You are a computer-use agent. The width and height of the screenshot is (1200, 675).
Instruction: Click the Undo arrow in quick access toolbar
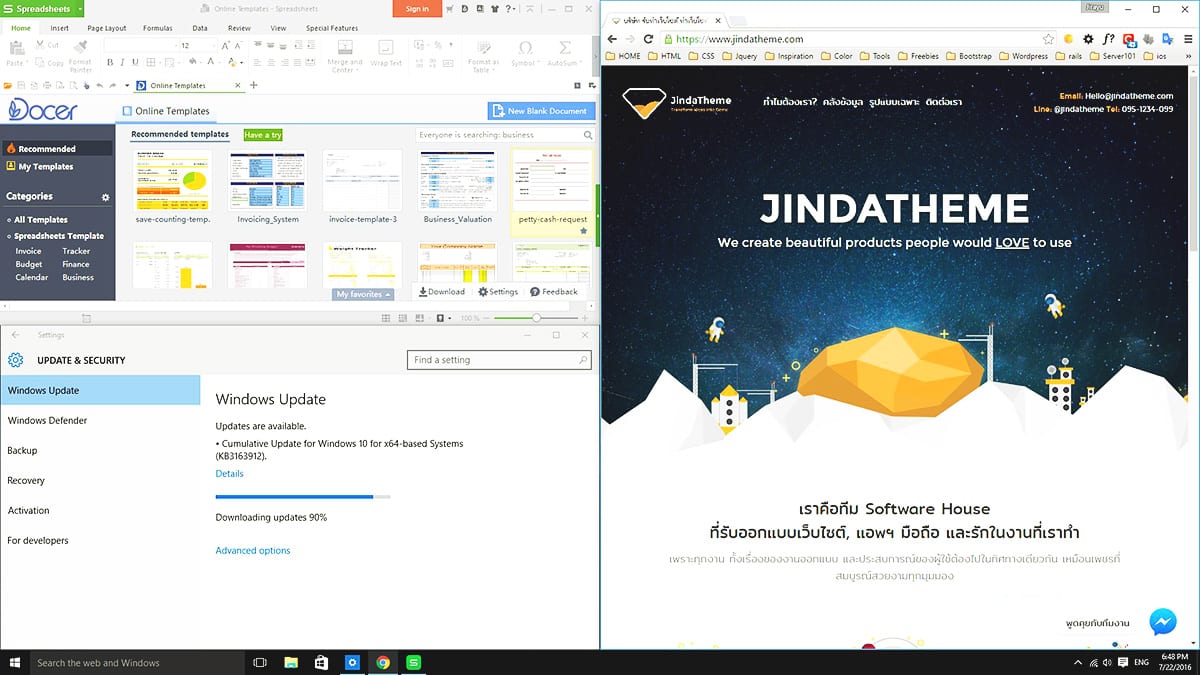99,86
